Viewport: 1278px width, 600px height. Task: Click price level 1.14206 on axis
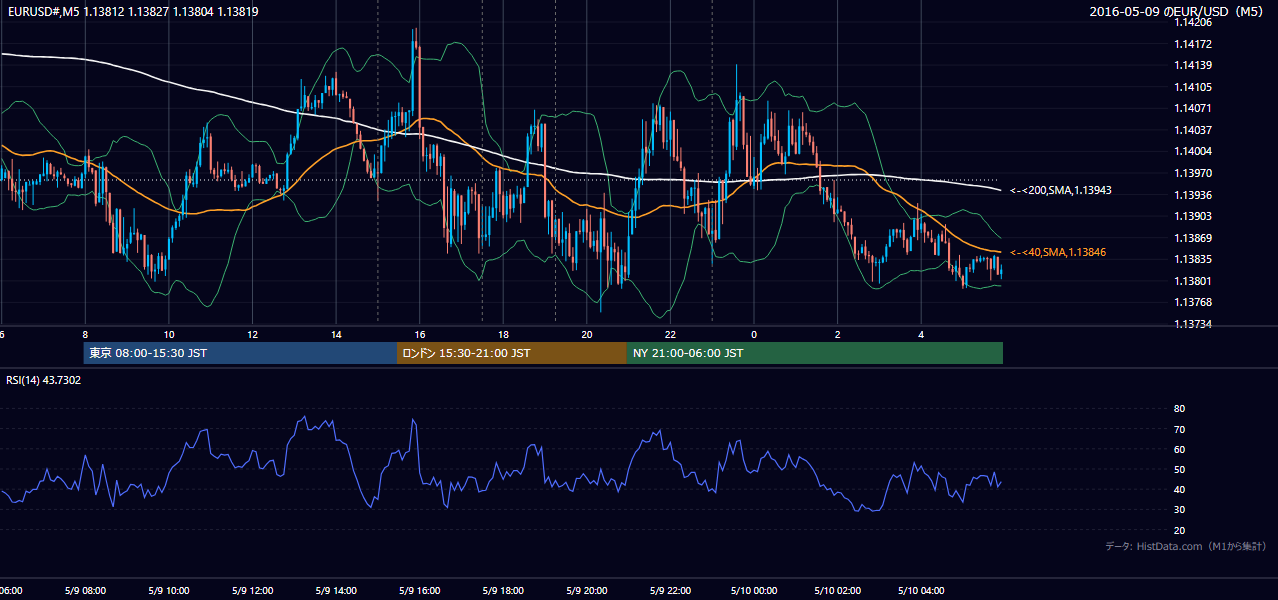point(1191,21)
